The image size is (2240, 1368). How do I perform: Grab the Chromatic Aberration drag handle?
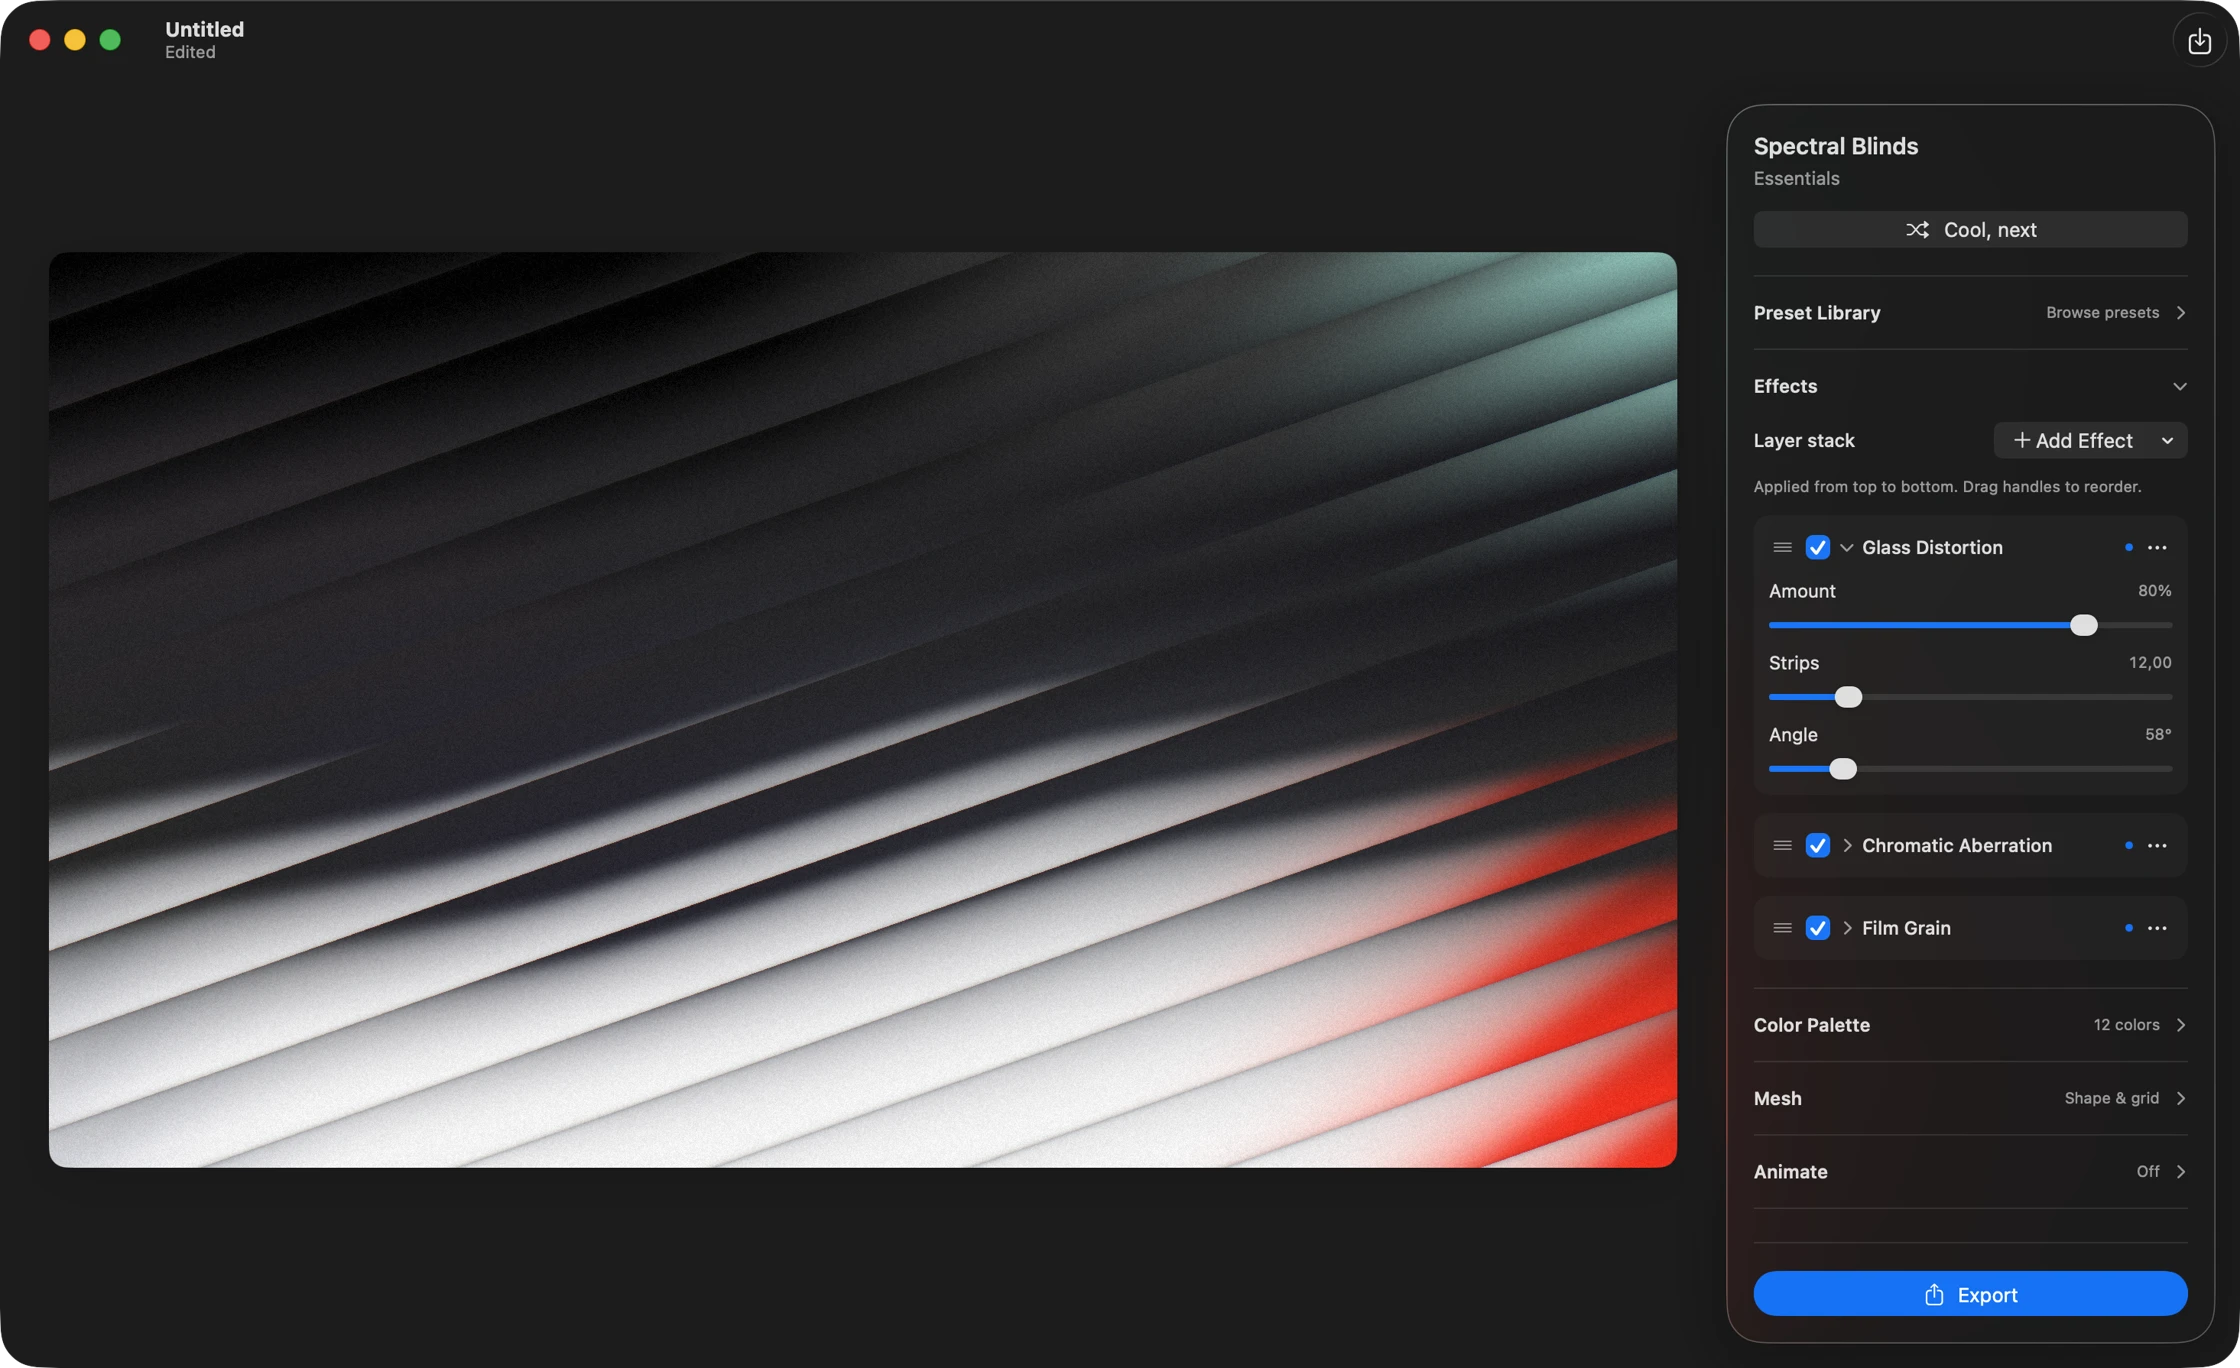pos(1782,845)
